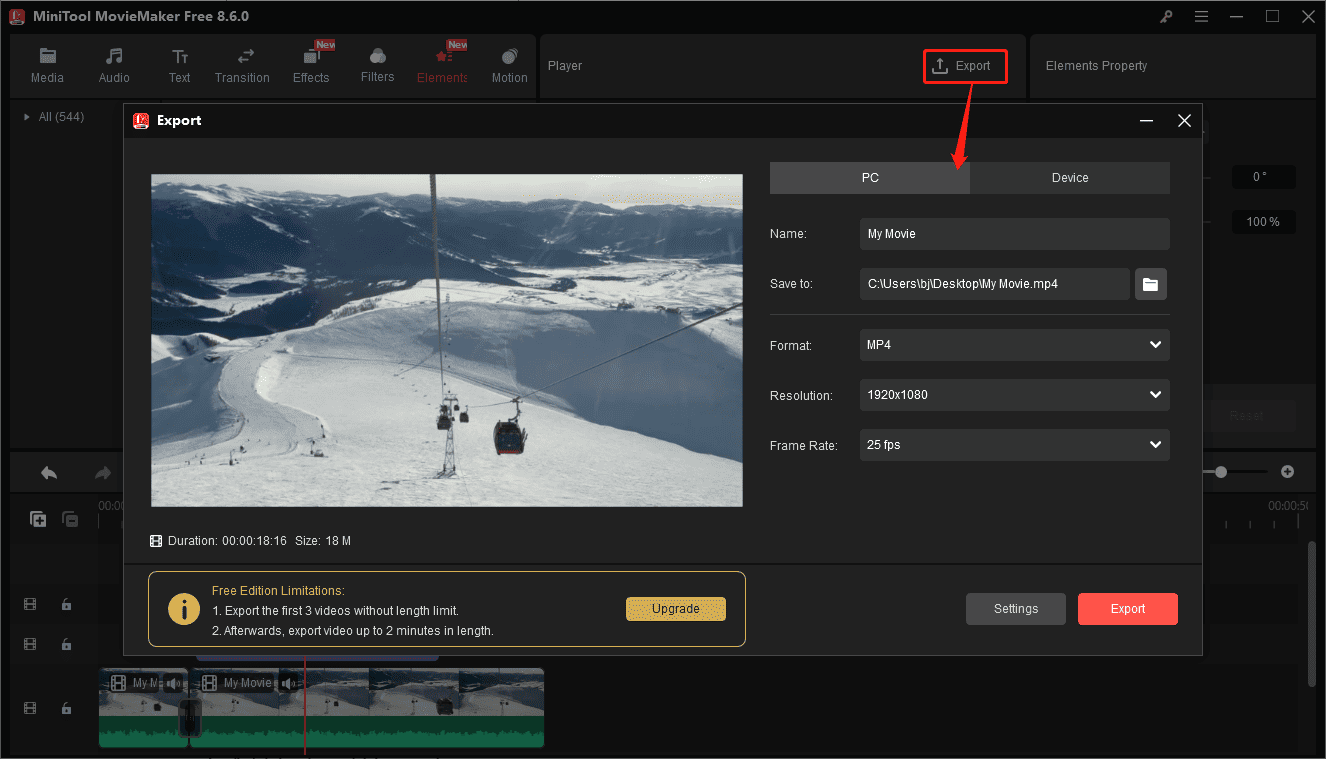1326x759 pixels.
Task: Click the MiniTool MovieMaker logo in title bar
Action: (17, 16)
